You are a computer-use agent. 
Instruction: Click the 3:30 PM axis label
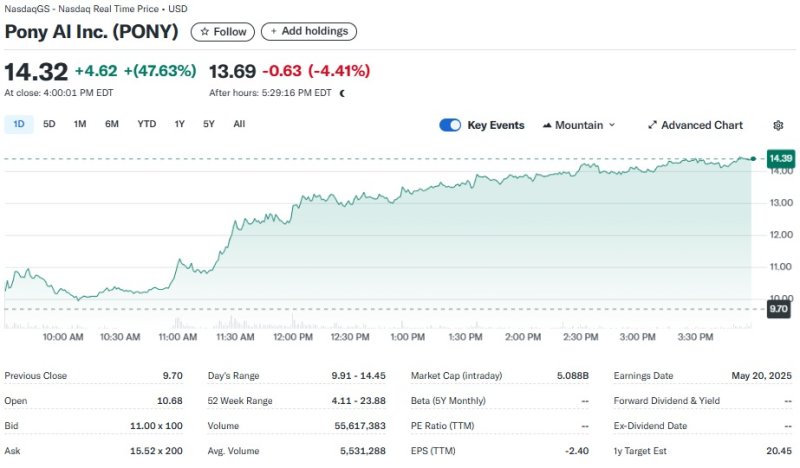[695, 337]
